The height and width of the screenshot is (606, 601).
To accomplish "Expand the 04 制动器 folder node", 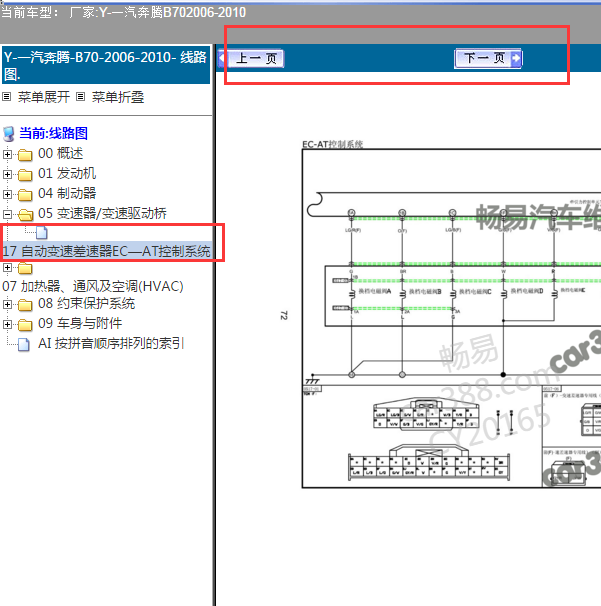I will point(7,194).
